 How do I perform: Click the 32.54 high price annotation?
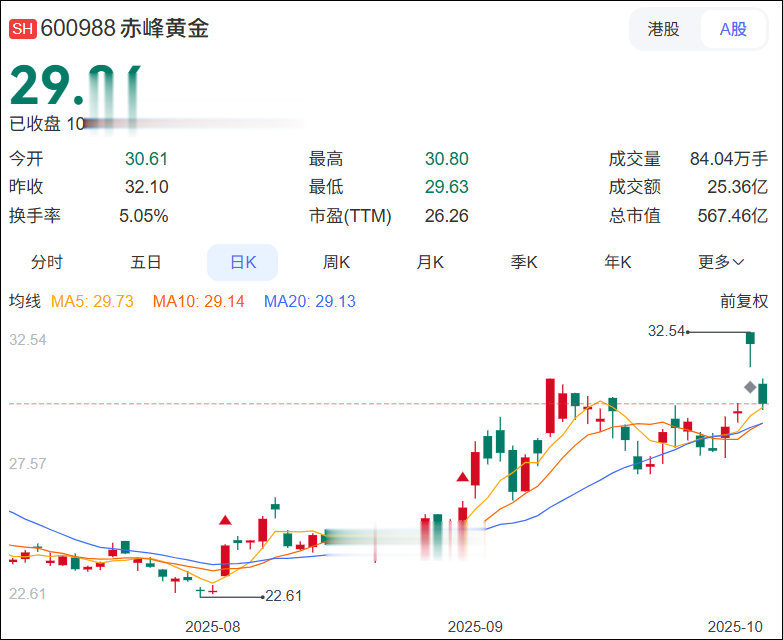[x=666, y=331]
